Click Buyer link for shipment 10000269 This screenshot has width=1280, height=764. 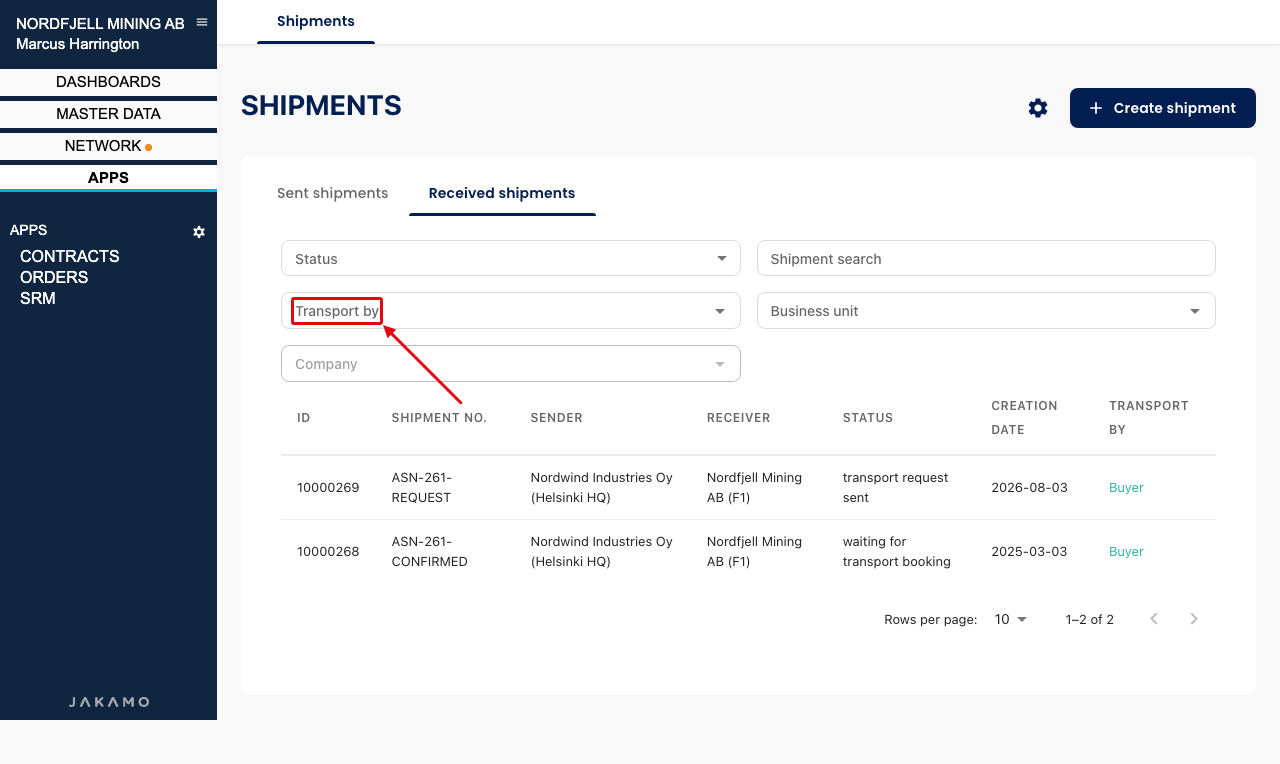tap(1126, 488)
